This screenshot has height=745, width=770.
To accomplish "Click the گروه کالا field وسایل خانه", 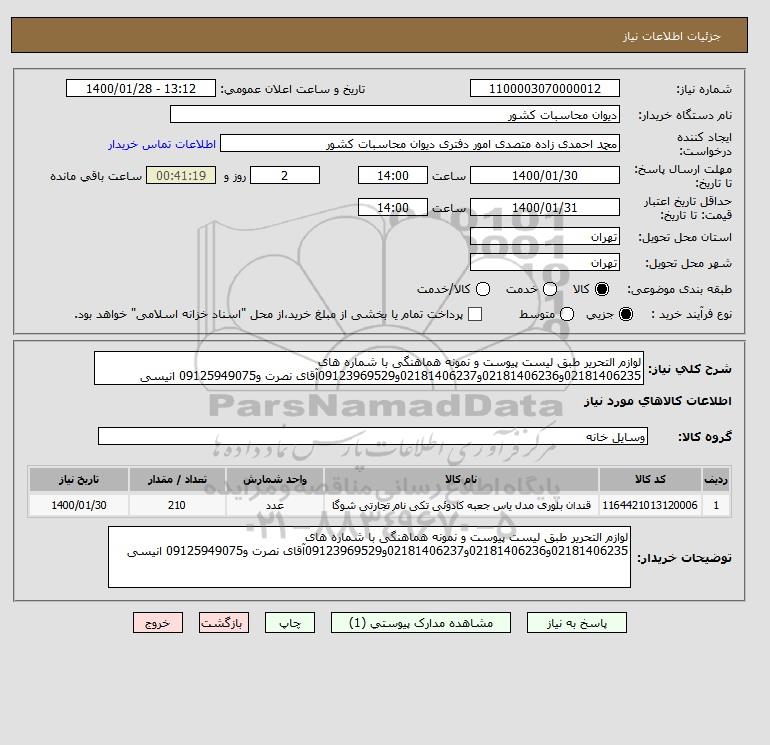I will pos(373,436).
